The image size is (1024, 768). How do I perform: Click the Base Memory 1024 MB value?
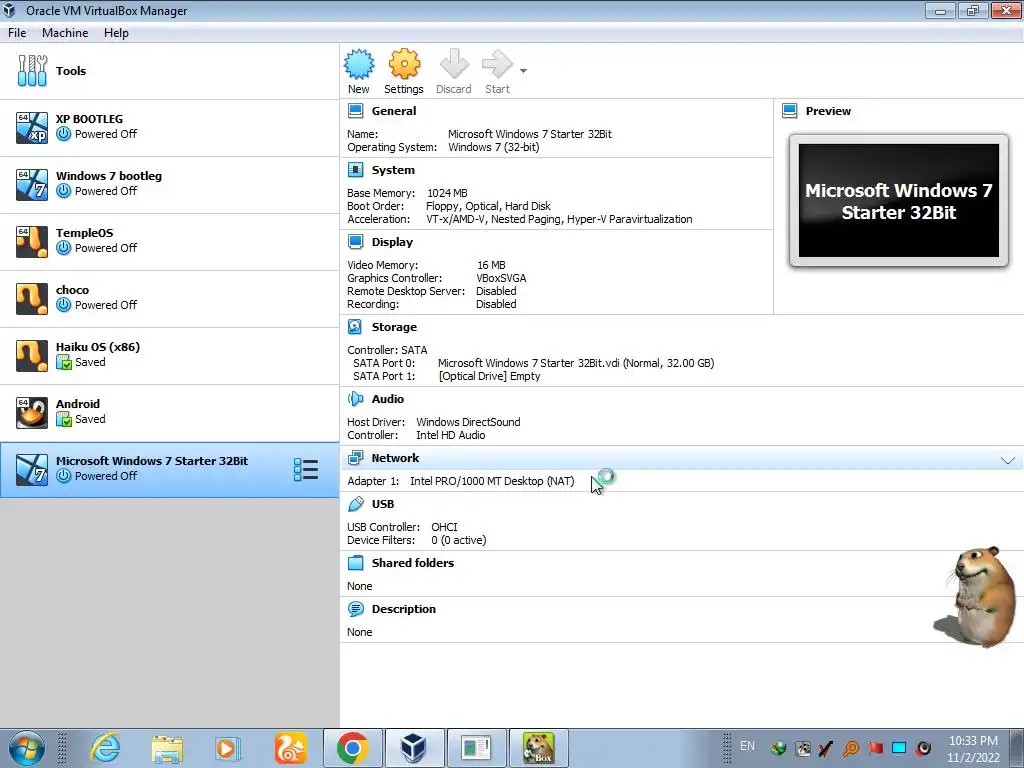(447, 193)
